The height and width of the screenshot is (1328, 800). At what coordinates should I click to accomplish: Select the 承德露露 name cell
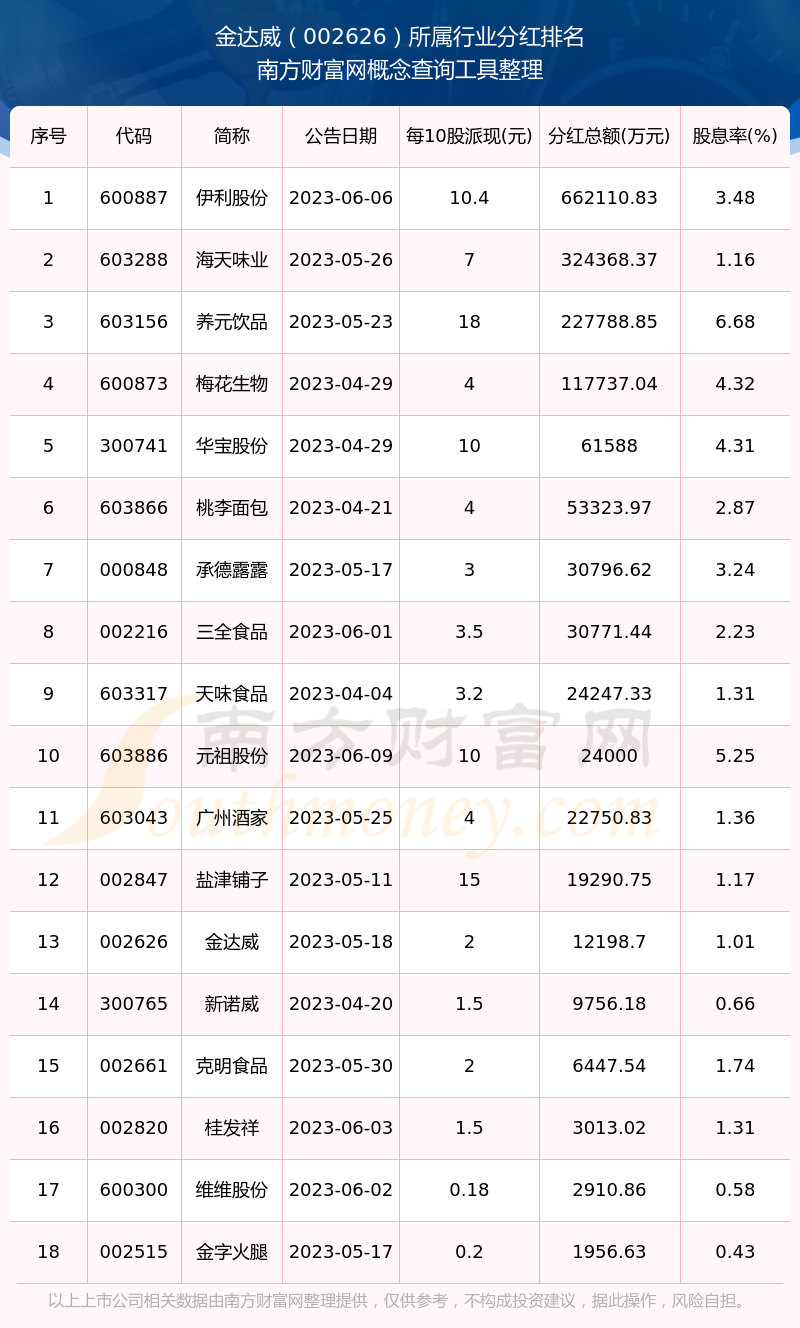pos(232,570)
